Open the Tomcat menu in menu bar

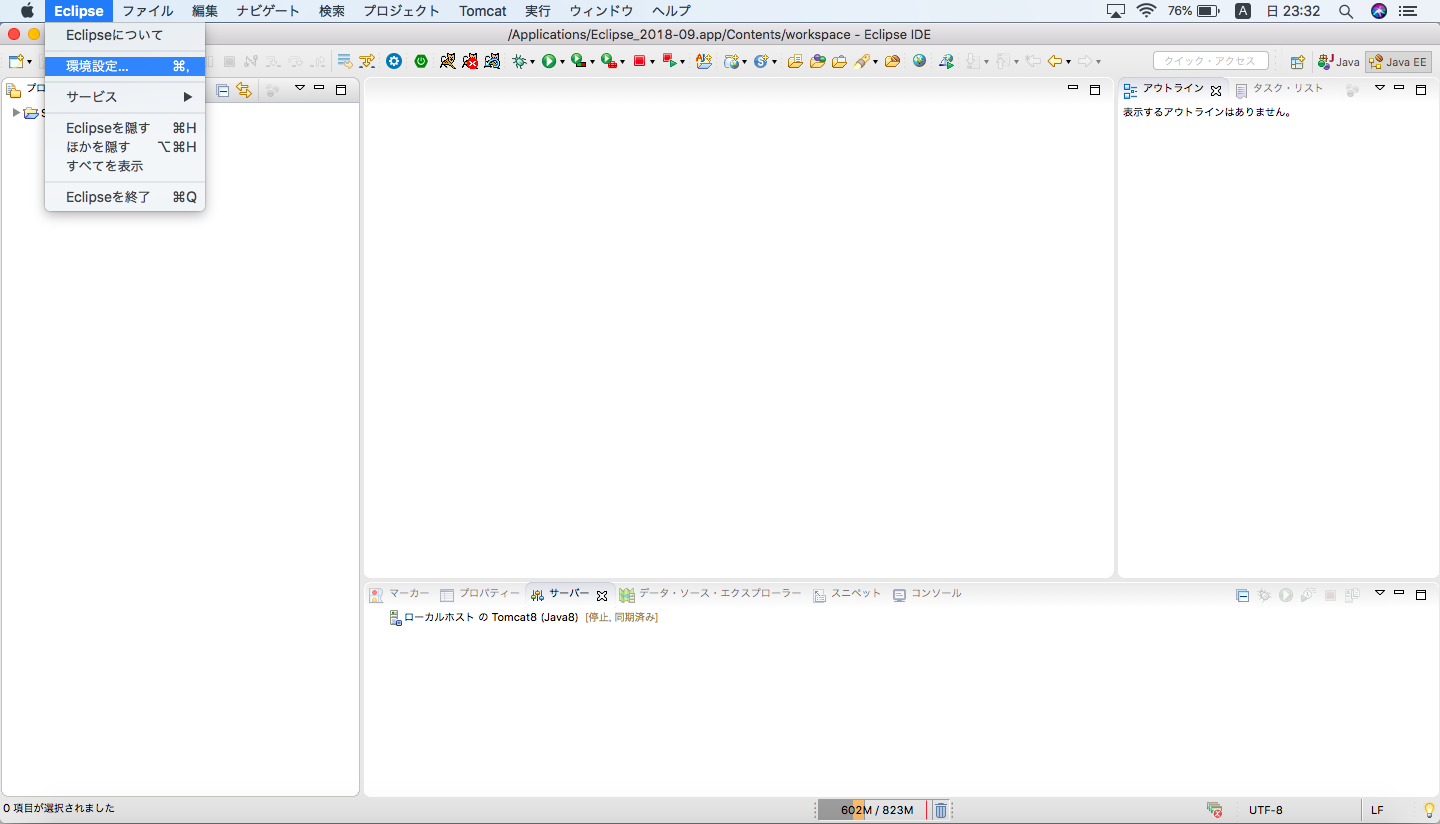(x=483, y=11)
